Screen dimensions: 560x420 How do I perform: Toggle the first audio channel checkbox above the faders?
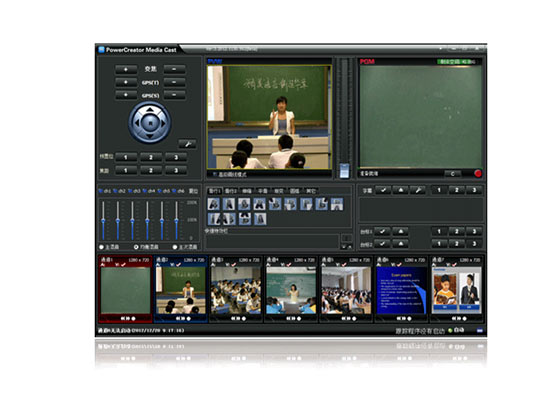[x=100, y=191]
